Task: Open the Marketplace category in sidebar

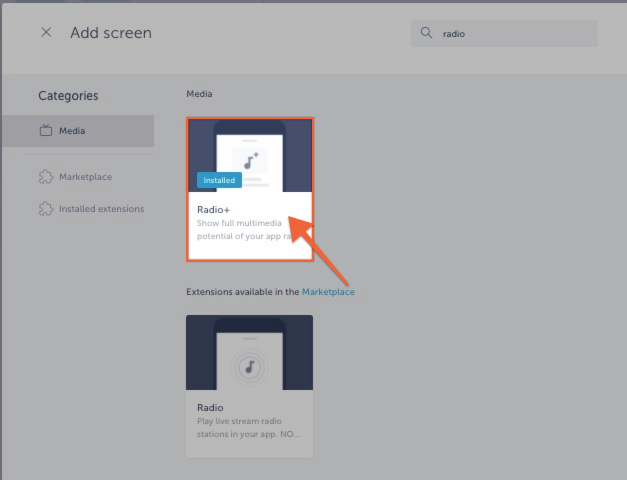Action: click(85, 177)
